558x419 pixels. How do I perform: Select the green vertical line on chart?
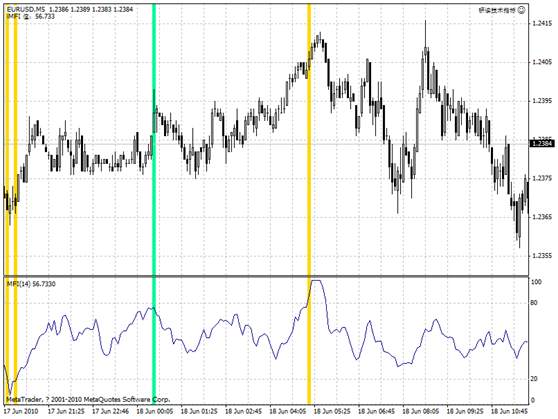[x=154, y=204]
